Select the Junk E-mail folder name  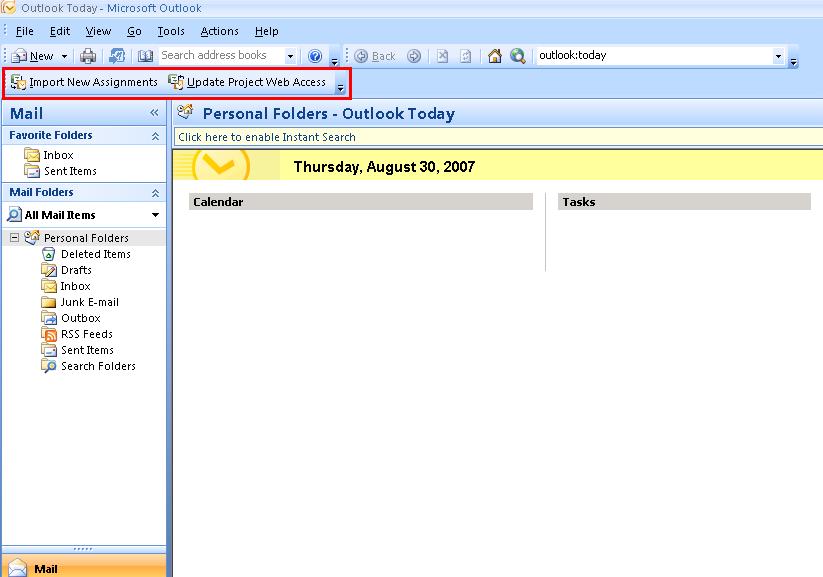coord(90,302)
